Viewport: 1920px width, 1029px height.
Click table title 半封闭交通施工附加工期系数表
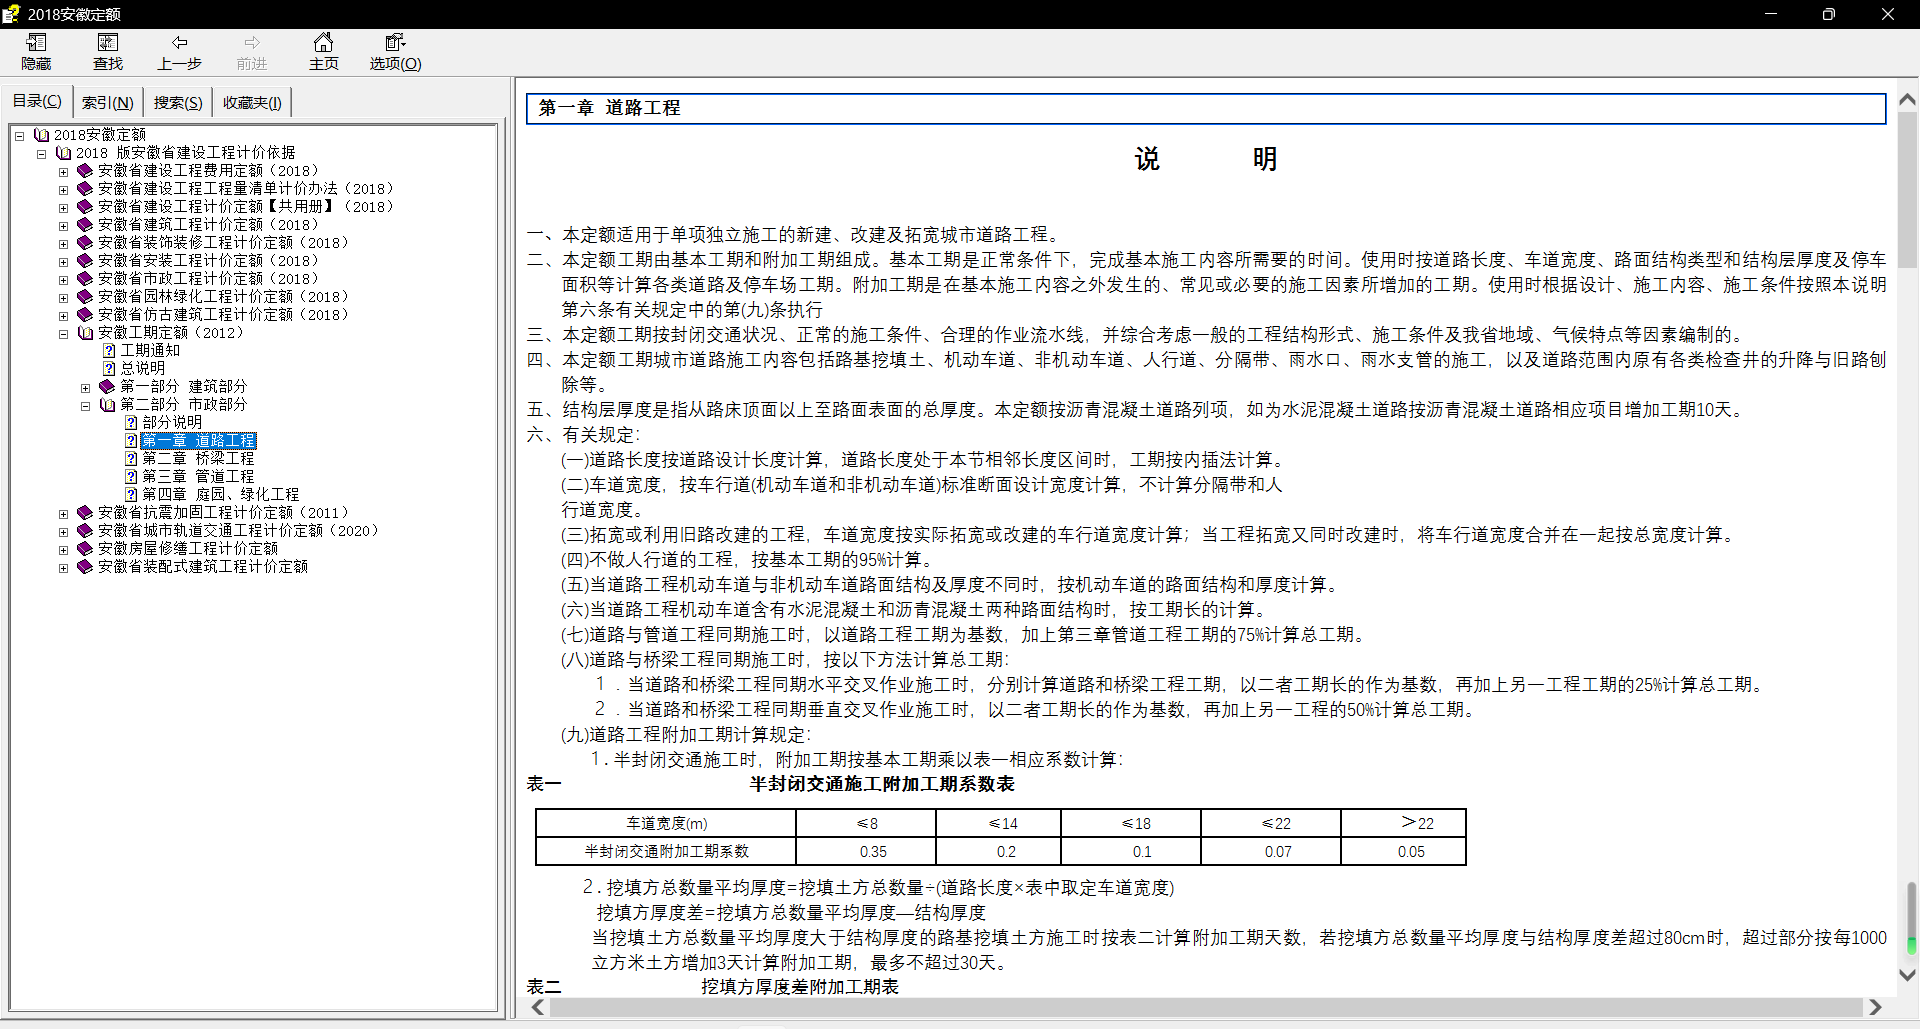tap(882, 784)
